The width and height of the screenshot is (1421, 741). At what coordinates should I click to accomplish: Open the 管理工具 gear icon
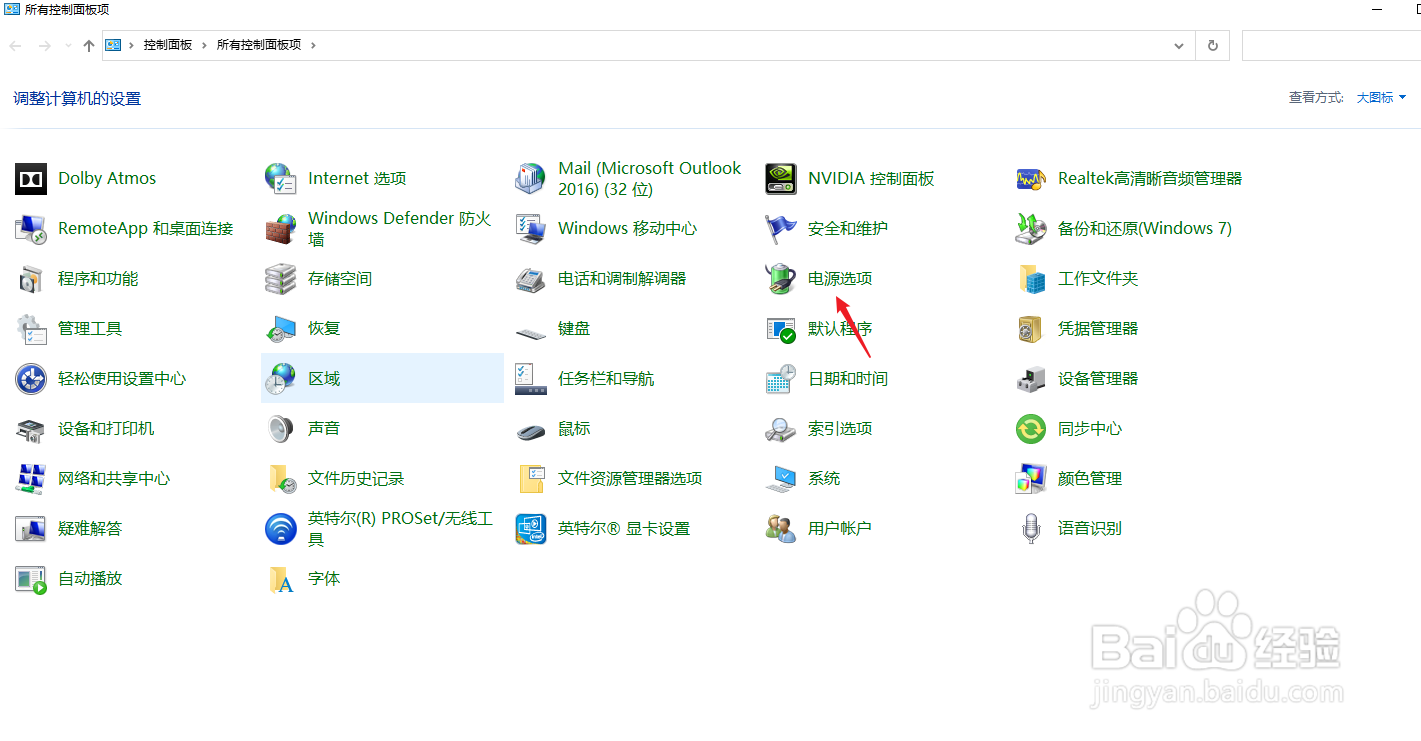pyautogui.click(x=31, y=329)
